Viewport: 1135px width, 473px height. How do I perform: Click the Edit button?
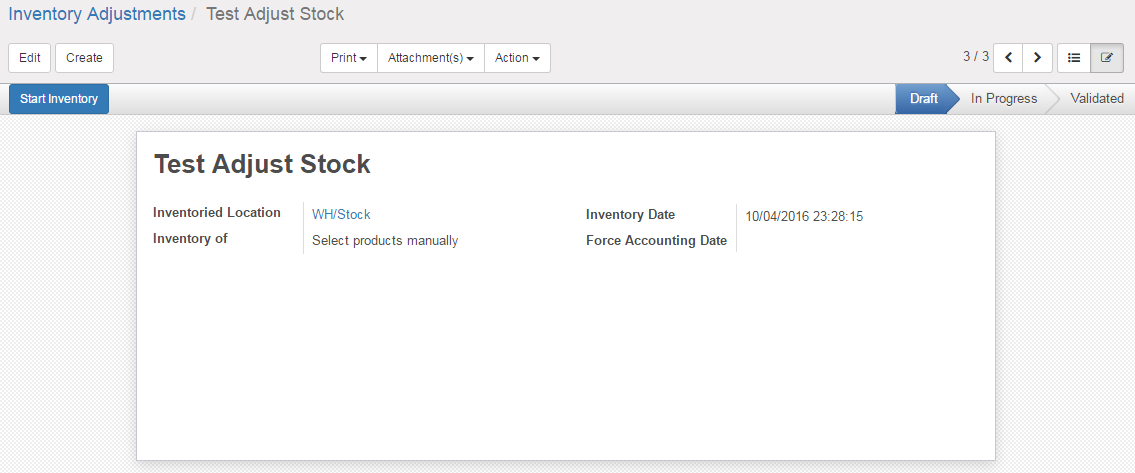[x=30, y=58]
